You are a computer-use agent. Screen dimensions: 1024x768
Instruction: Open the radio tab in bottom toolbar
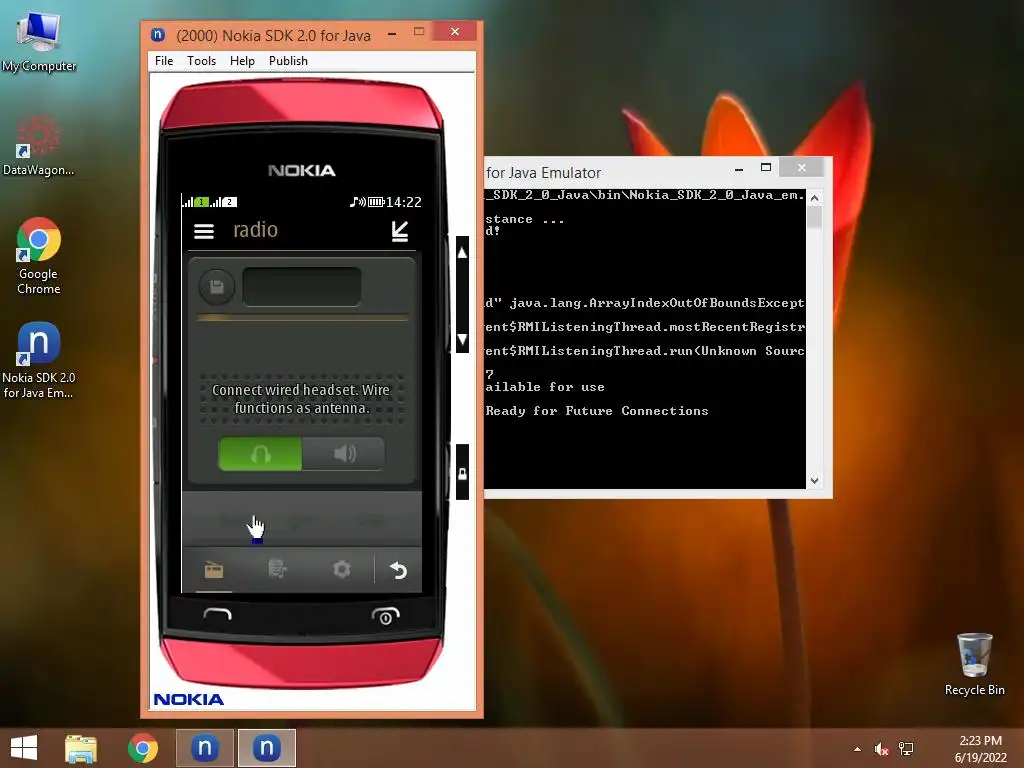tap(214, 570)
